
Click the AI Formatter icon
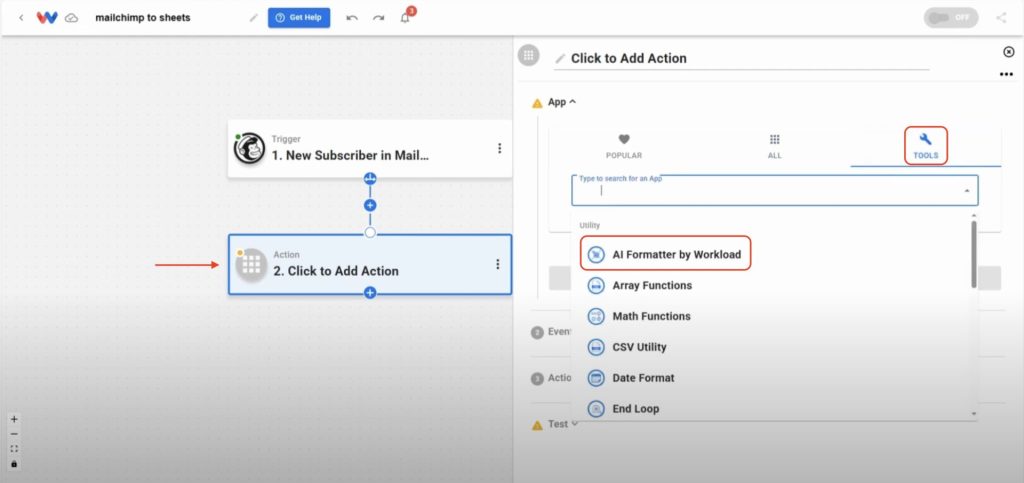596,255
